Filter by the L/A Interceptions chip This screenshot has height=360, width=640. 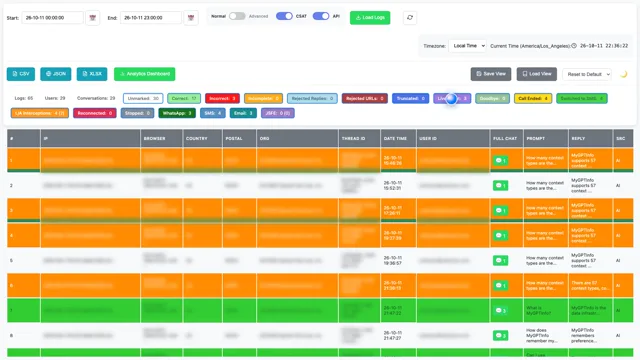coord(40,113)
